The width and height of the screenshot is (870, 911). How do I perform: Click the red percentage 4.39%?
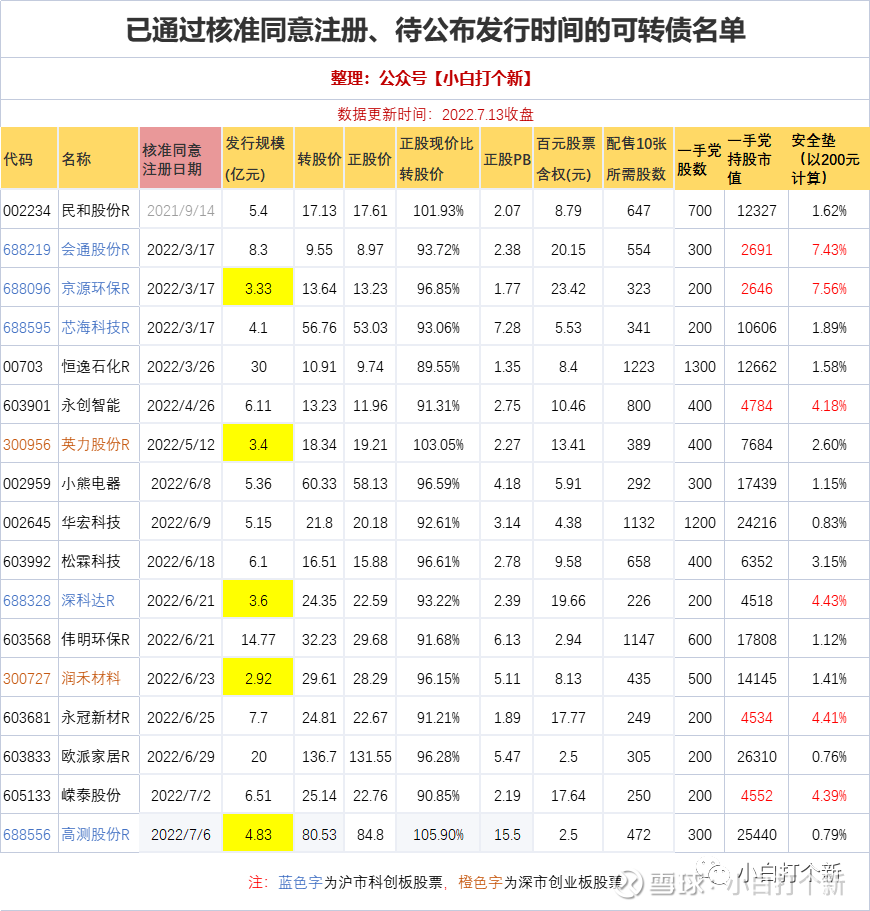pos(829,795)
